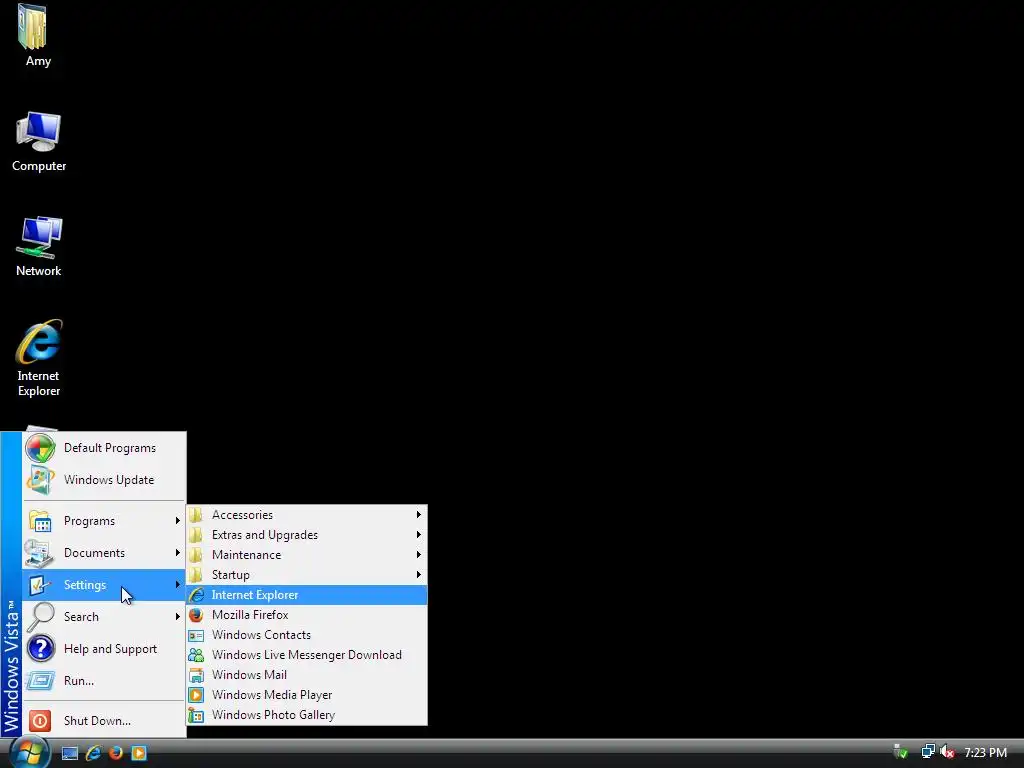
Task: Click the red Shut Down power icon
Action: point(40,720)
